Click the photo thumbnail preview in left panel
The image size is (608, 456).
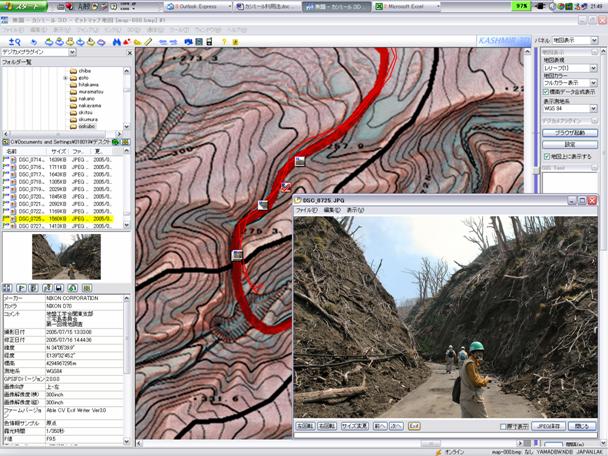pos(66,257)
